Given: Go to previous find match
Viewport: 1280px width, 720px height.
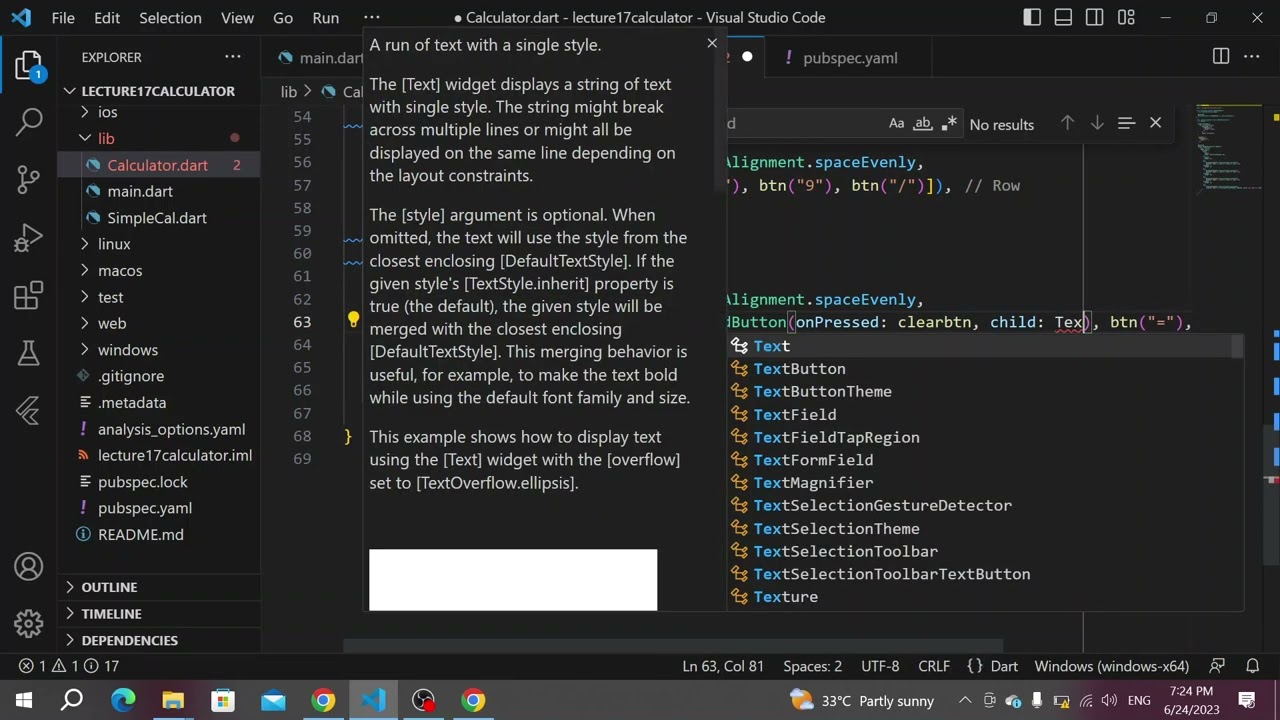Looking at the screenshot, I should coord(1067,123).
